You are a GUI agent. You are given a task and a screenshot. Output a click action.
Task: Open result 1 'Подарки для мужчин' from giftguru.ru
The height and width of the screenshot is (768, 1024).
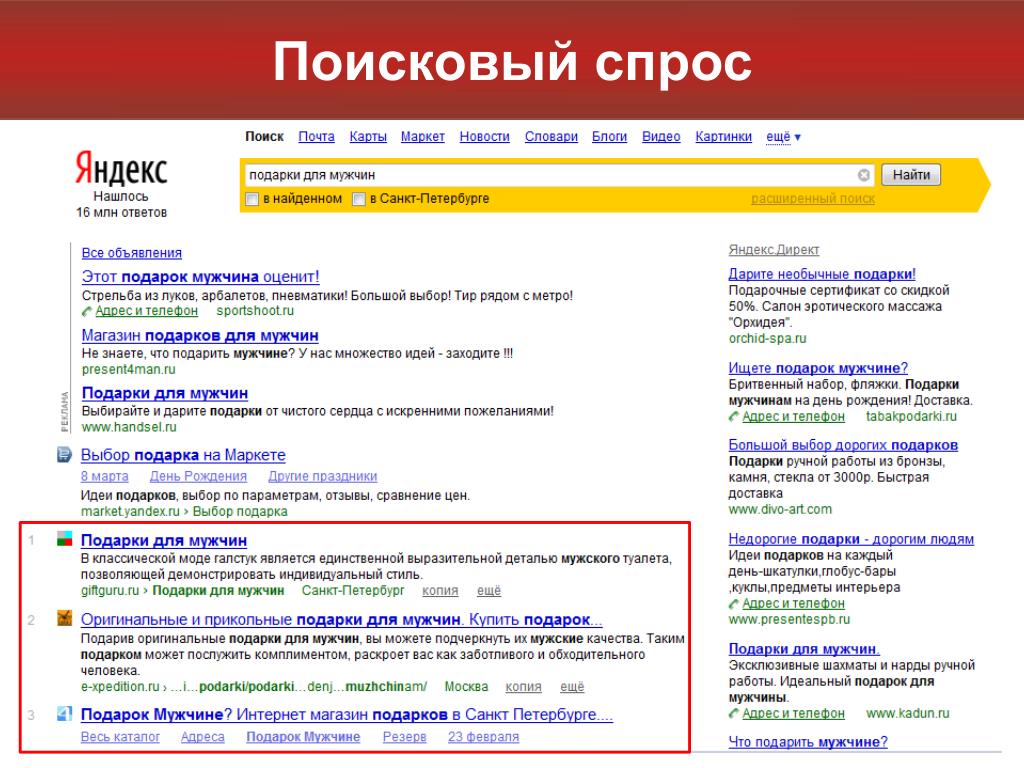click(x=164, y=540)
